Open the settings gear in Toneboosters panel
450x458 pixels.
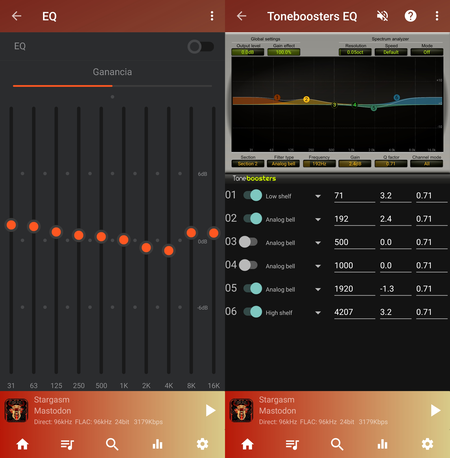pos(427,444)
